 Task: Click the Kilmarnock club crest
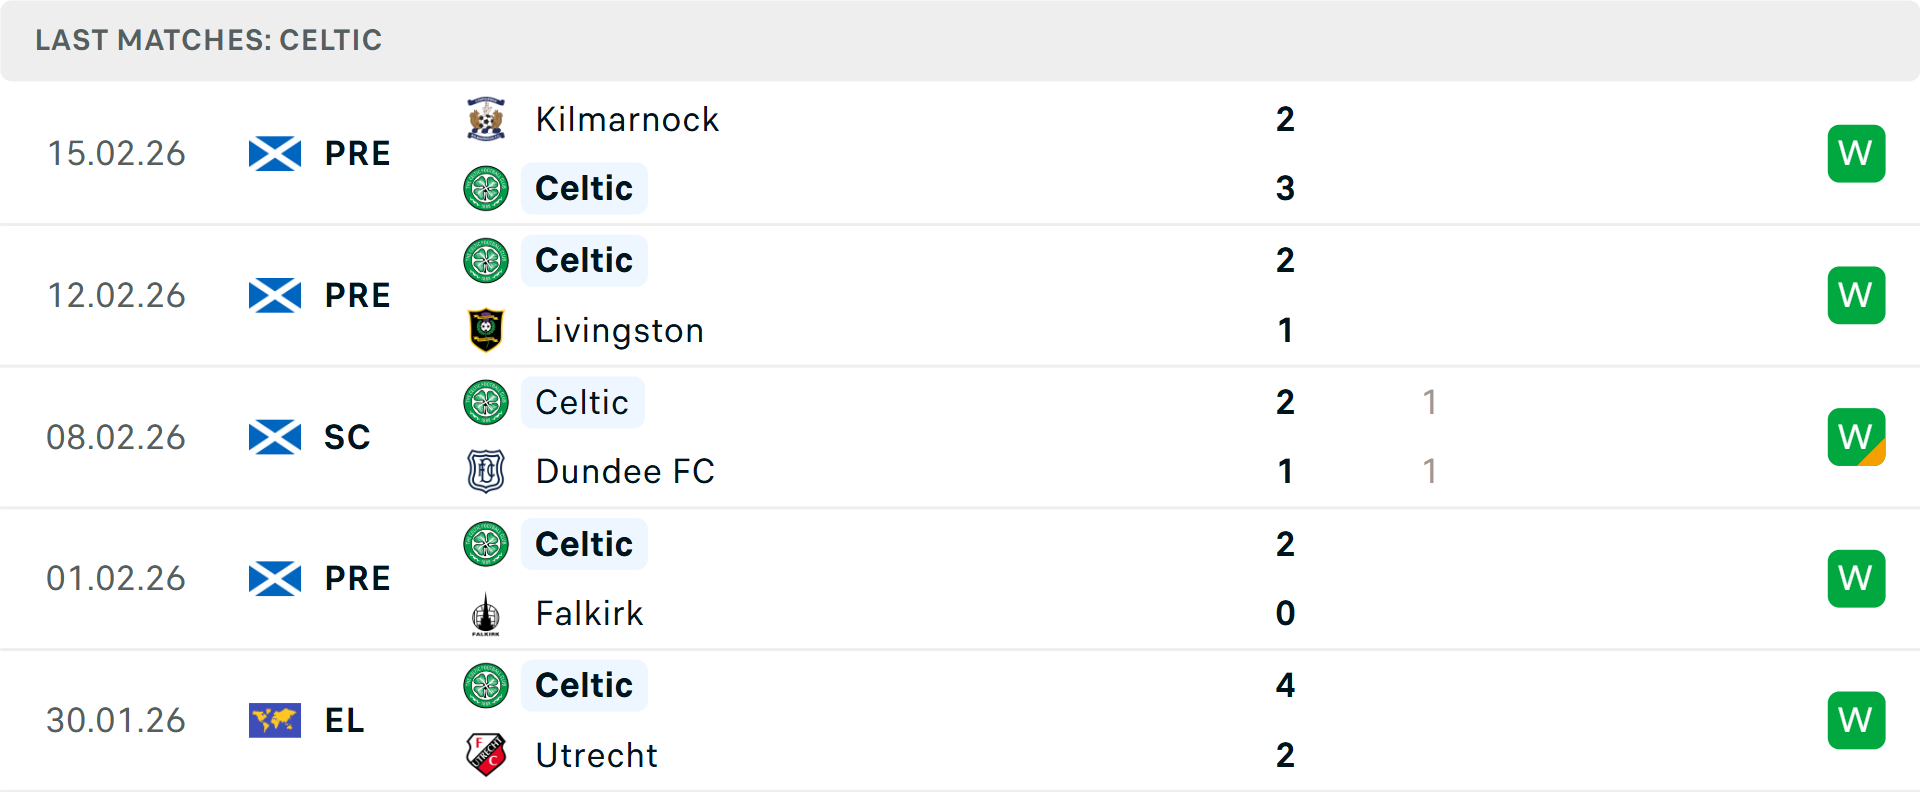tap(486, 119)
